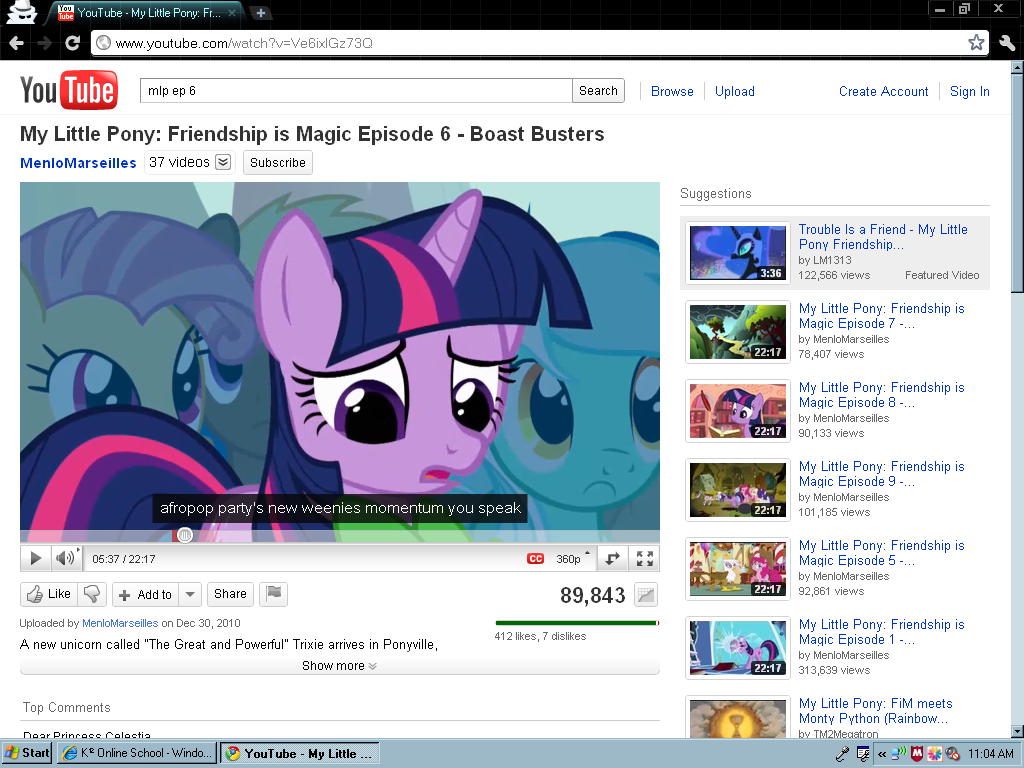This screenshot has height=768, width=1024.
Task: Open FiM meets Monty Python title link
Action: (x=876, y=711)
